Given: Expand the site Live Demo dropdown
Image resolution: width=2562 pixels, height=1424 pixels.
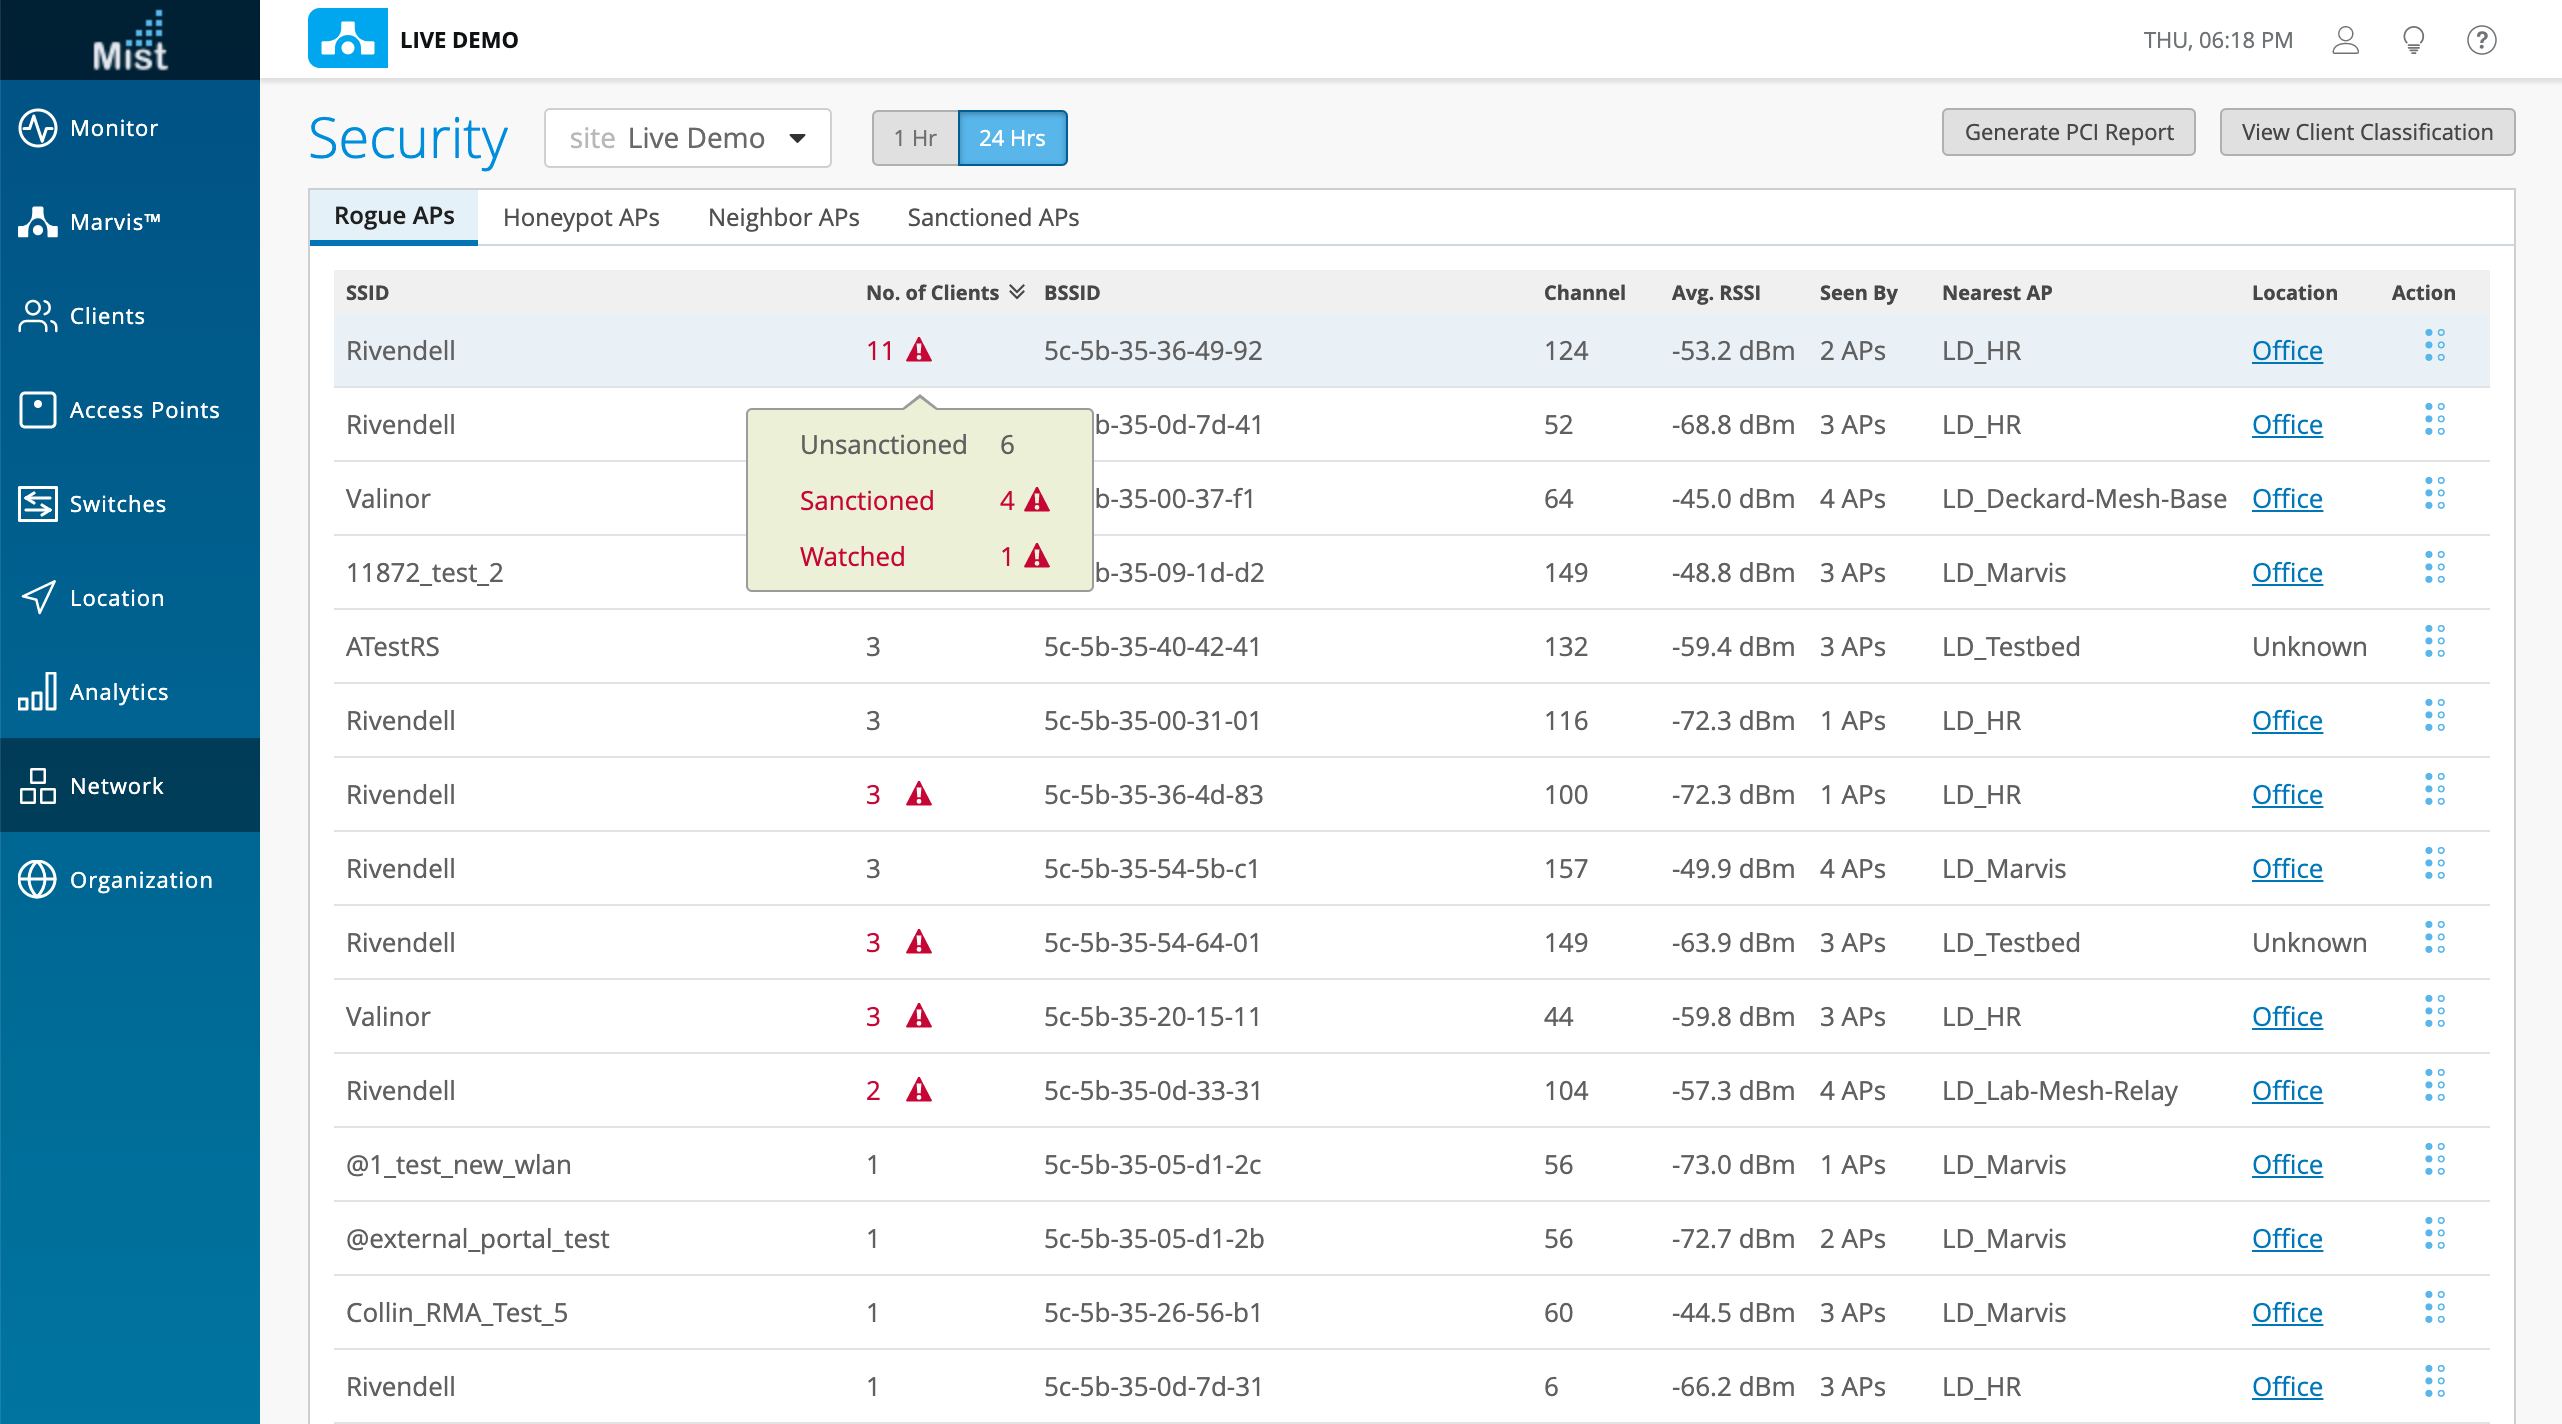Looking at the screenshot, I should tap(687, 138).
